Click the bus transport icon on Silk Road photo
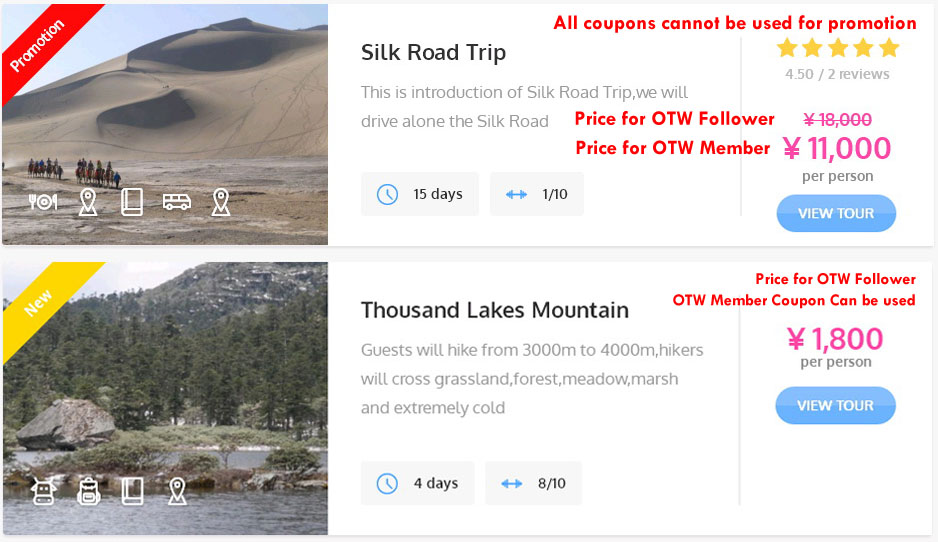The image size is (938, 542). pyautogui.click(x=177, y=202)
